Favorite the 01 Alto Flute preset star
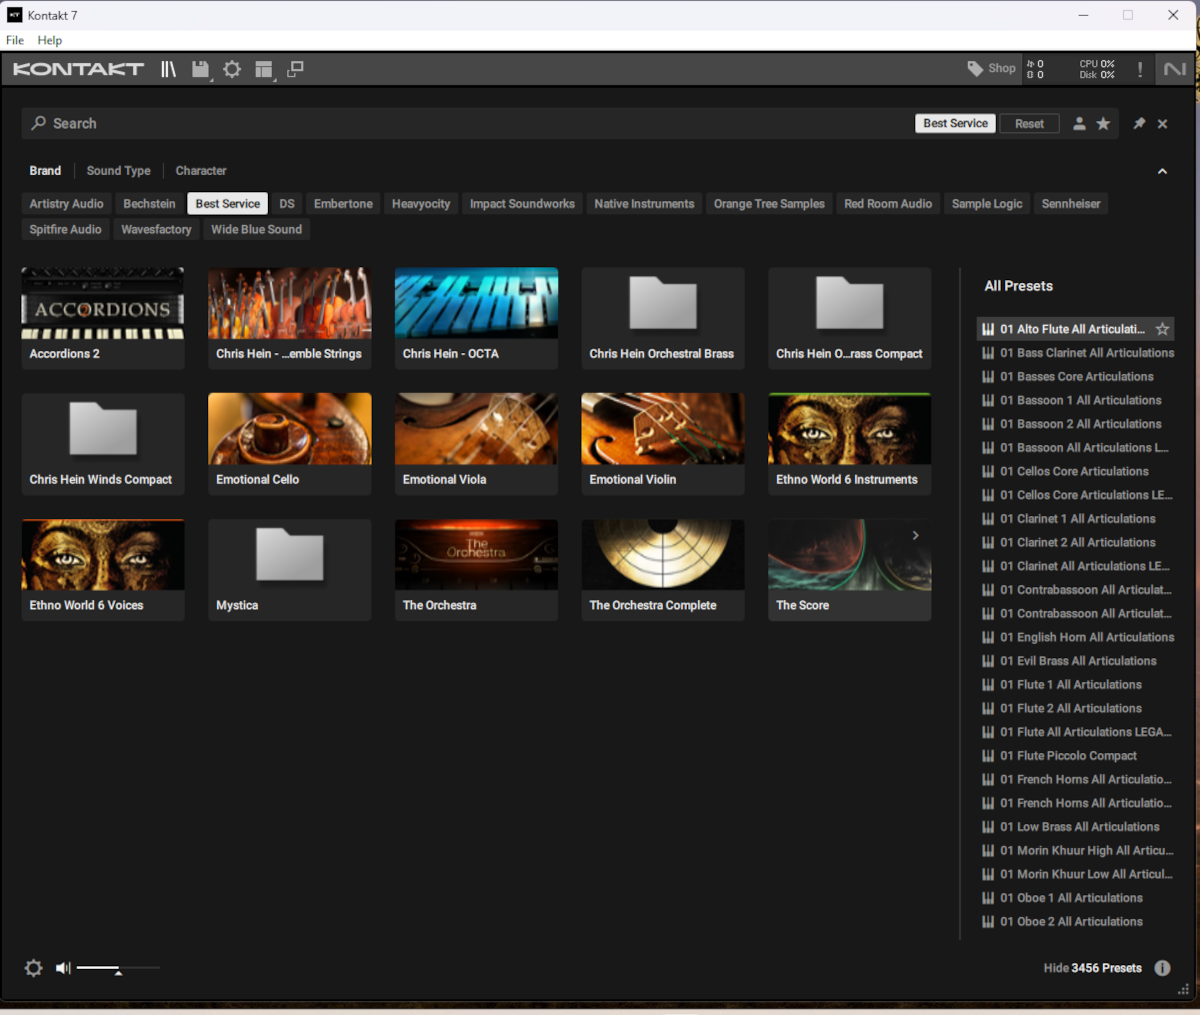The height and width of the screenshot is (1015, 1200). pos(1162,329)
